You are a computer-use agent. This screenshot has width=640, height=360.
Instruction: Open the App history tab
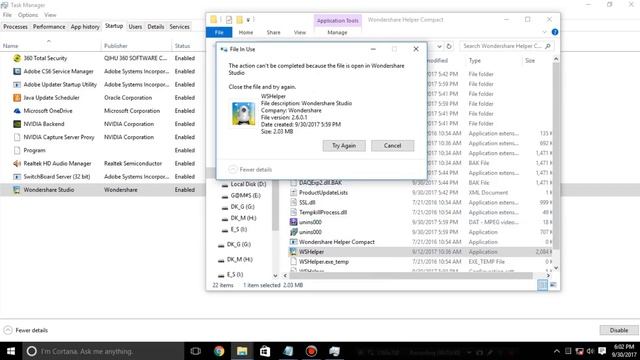[85, 27]
